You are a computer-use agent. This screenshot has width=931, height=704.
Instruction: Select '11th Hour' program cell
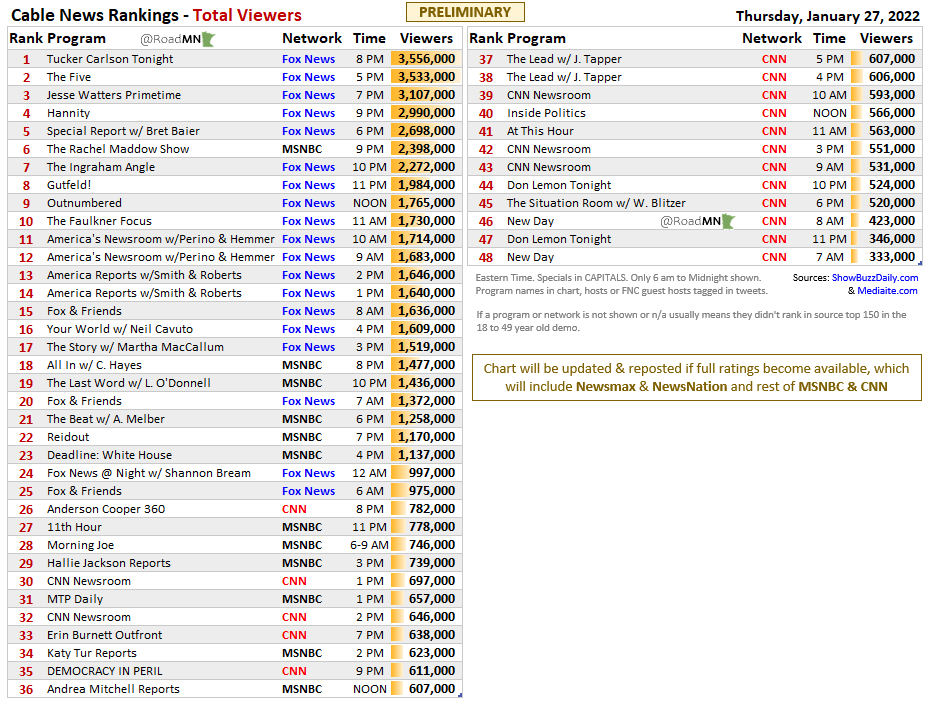(x=74, y=527)
